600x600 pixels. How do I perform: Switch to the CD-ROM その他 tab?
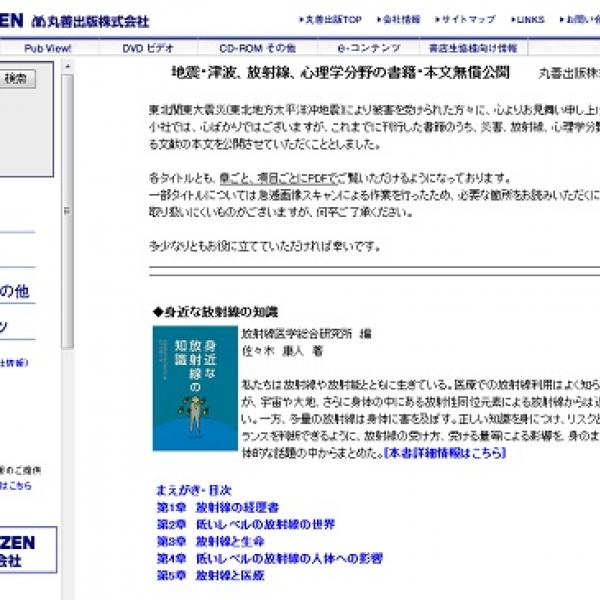(x=258, y=48)
